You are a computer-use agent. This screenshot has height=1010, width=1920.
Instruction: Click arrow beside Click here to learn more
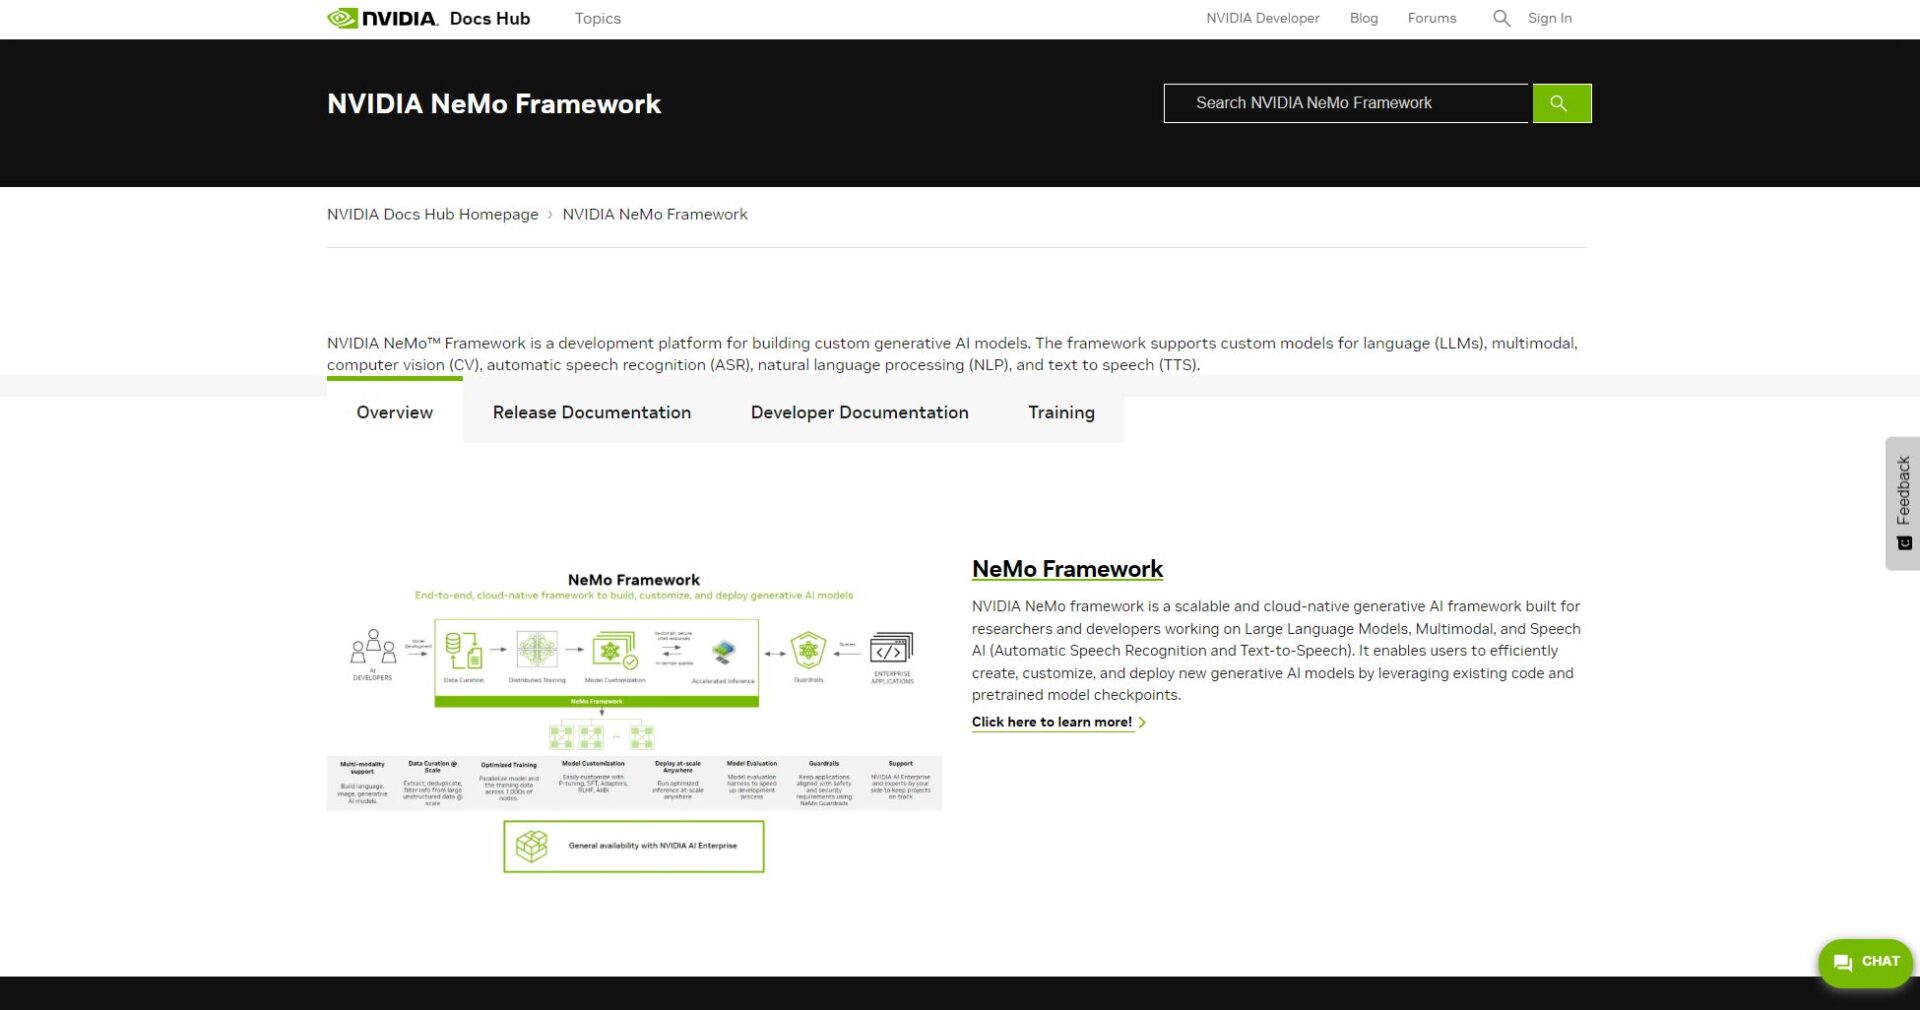pyautogui.click(x=1142, y=722)
